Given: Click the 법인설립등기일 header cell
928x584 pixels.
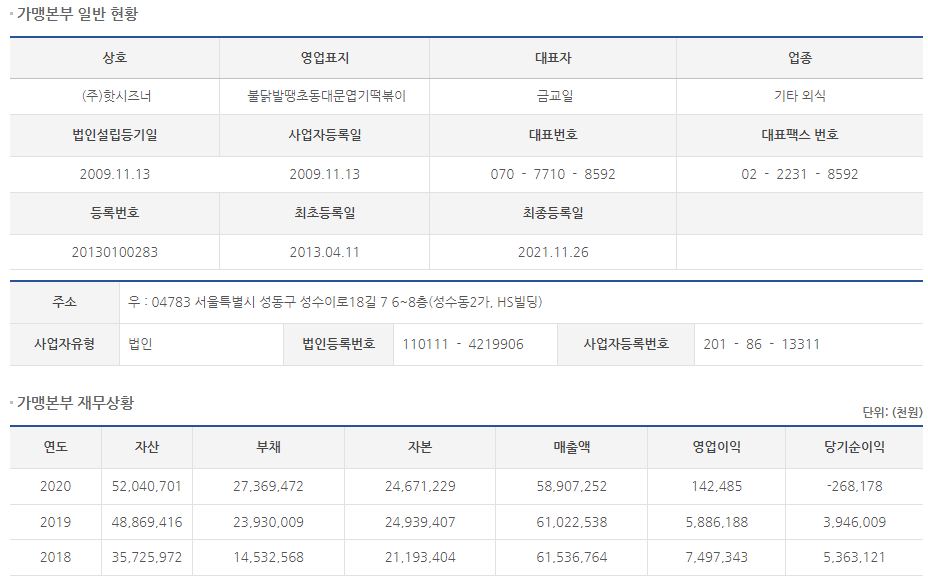Looking at the screenshot, I should coord(115,135).
